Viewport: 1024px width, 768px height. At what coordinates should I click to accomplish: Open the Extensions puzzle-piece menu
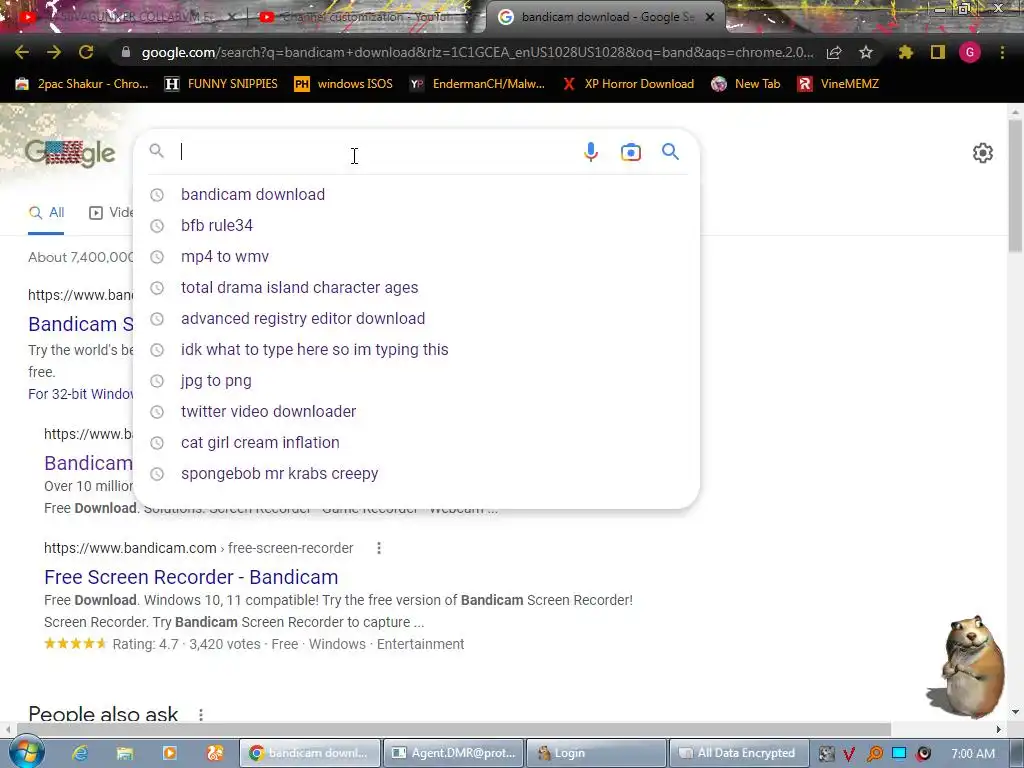pyautogui.click(x=906, y=52)
